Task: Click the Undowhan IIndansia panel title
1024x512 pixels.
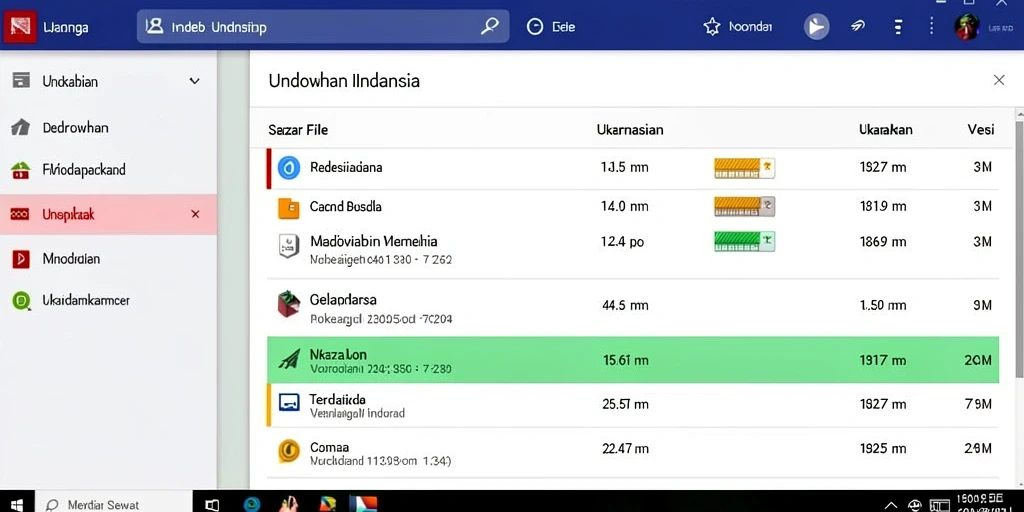Action: point(344,81)
